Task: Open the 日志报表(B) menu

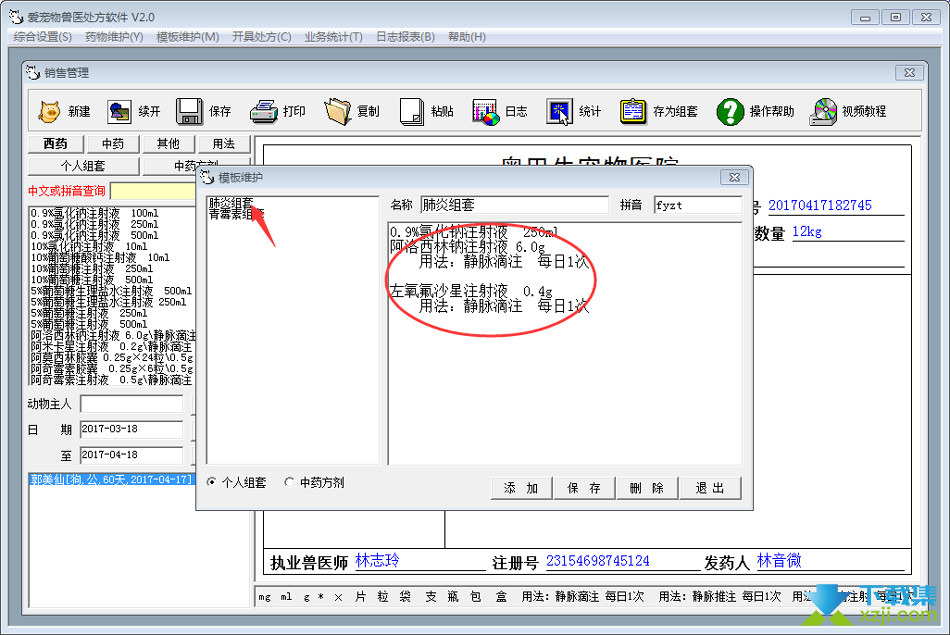Action: [405, 37]
